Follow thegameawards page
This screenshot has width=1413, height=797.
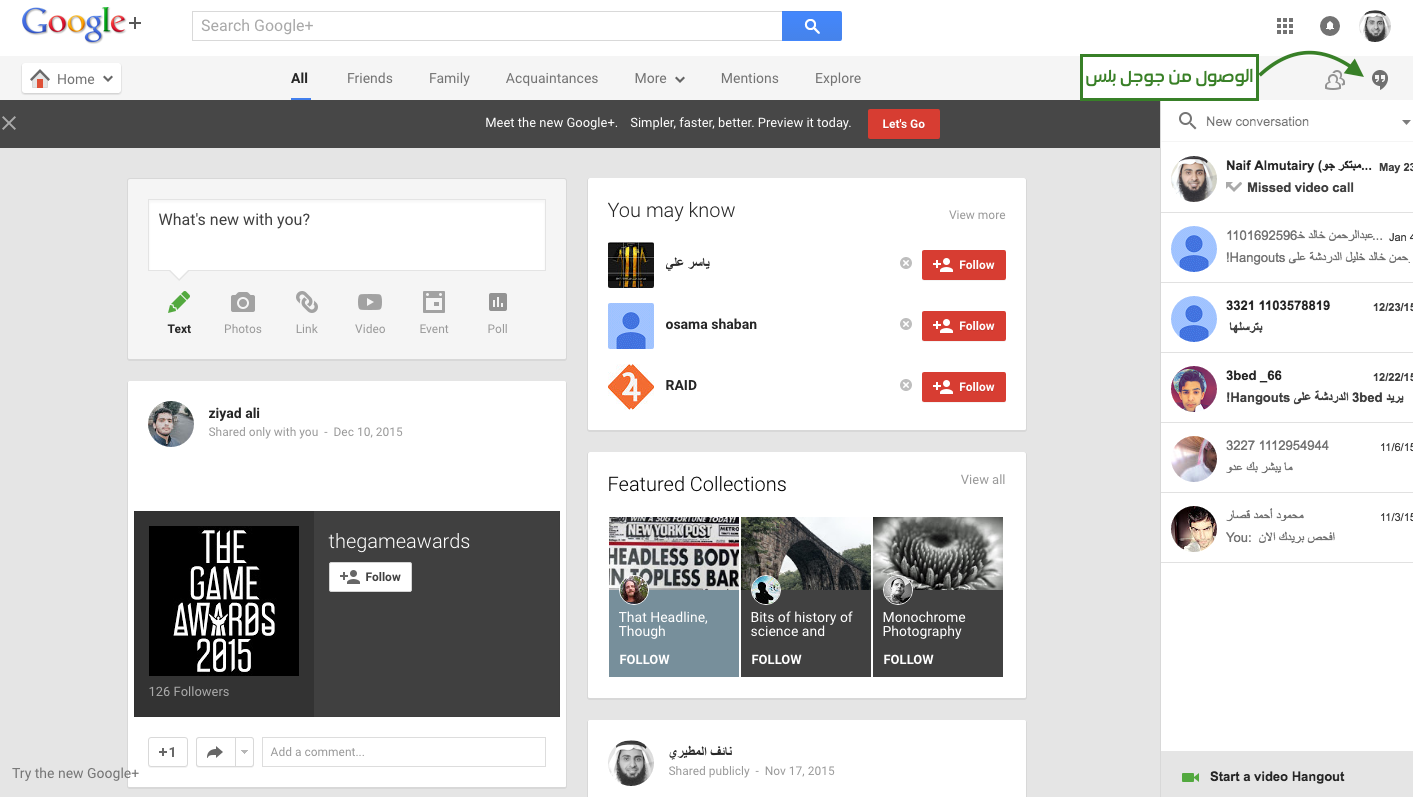(370, 577)
